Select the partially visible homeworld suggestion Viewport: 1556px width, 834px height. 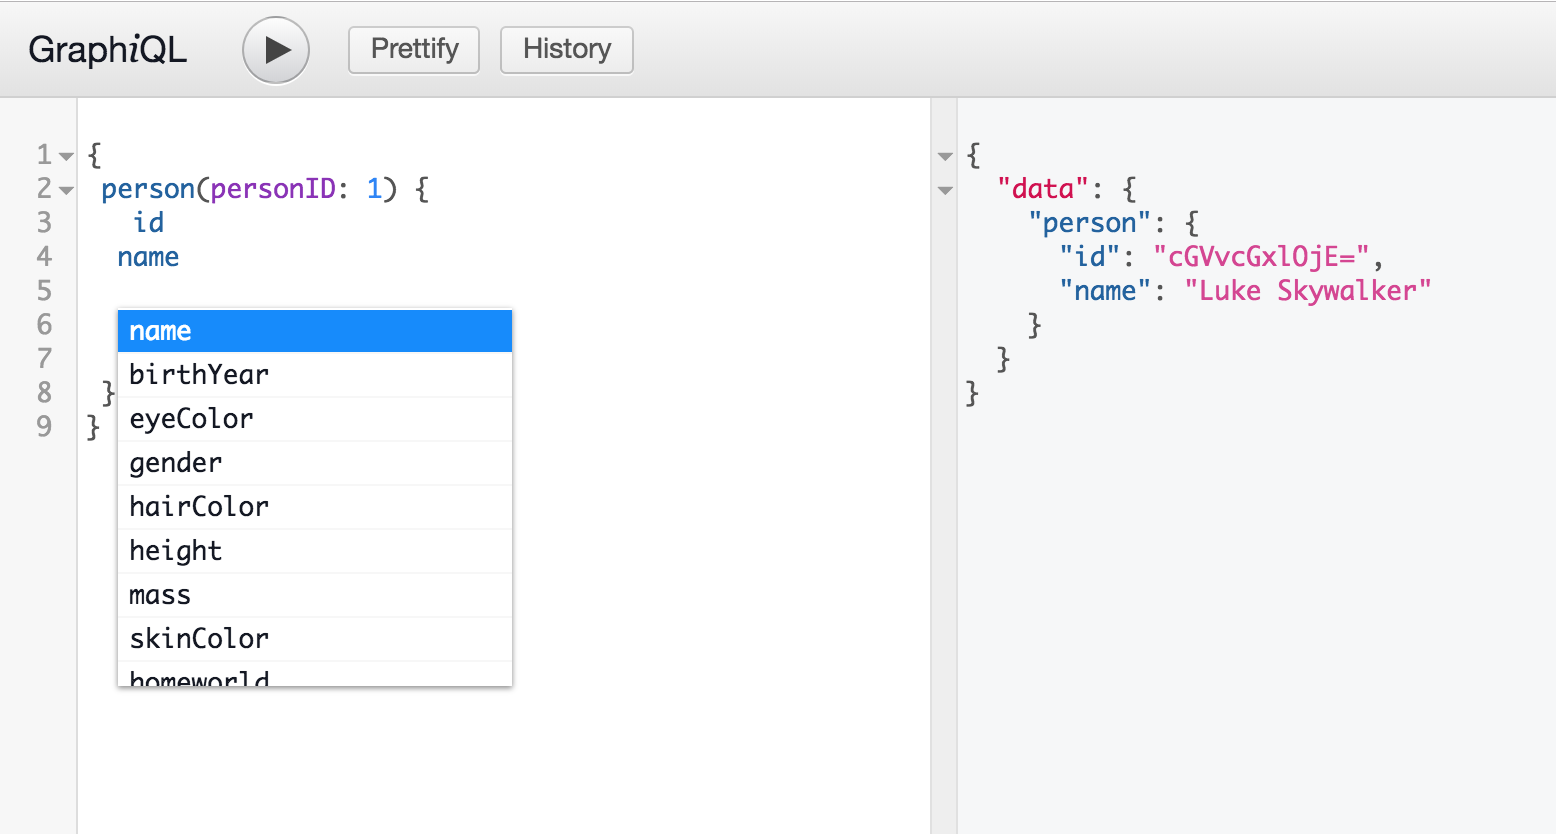point(314,677)
